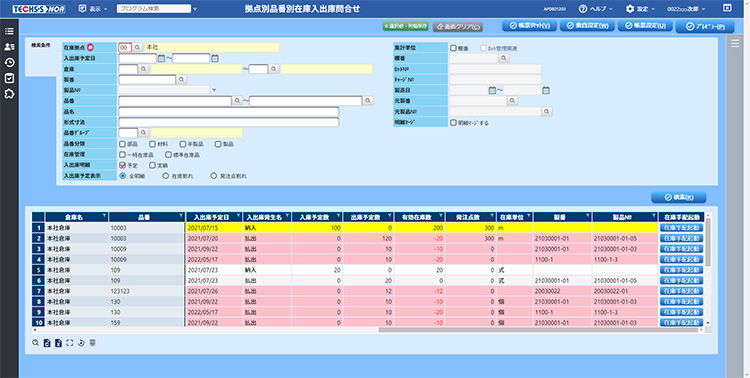Click the Excel file export icon below grid

point(58,343)
